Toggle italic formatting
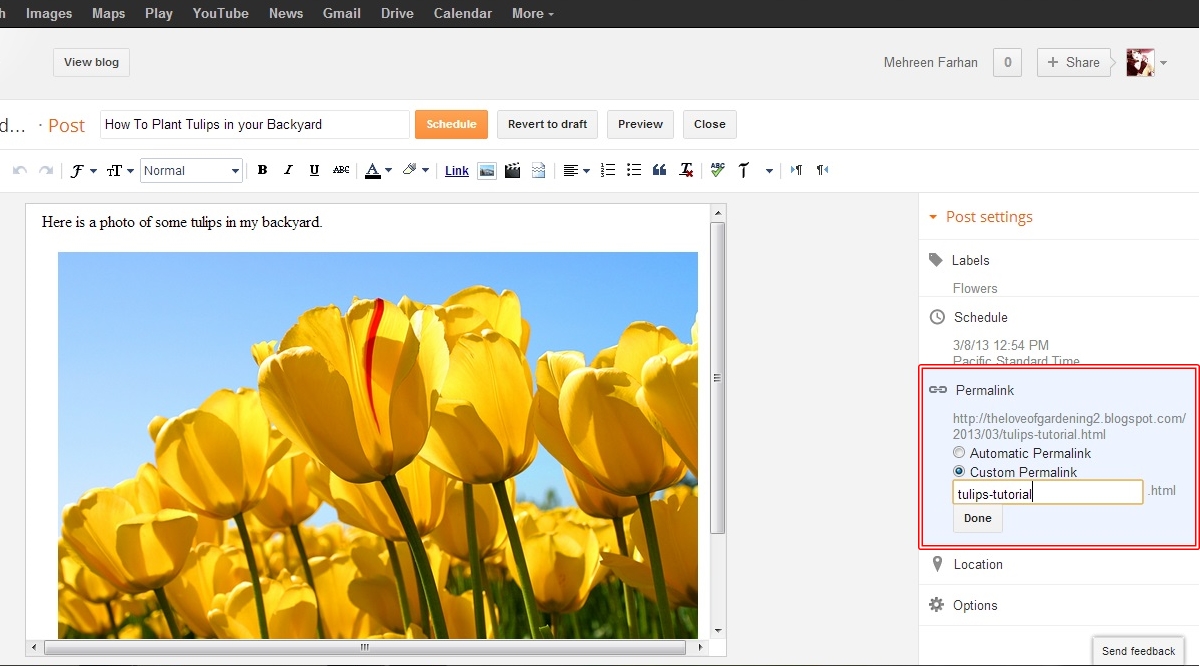 [x=287, y=170]
